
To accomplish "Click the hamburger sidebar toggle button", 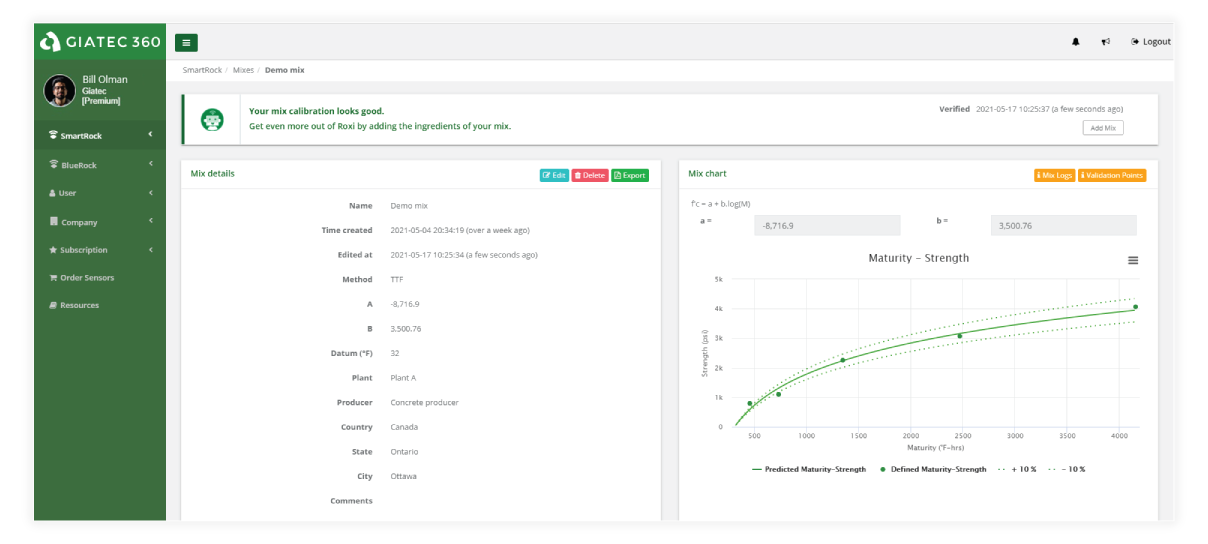I will [186, 42].
